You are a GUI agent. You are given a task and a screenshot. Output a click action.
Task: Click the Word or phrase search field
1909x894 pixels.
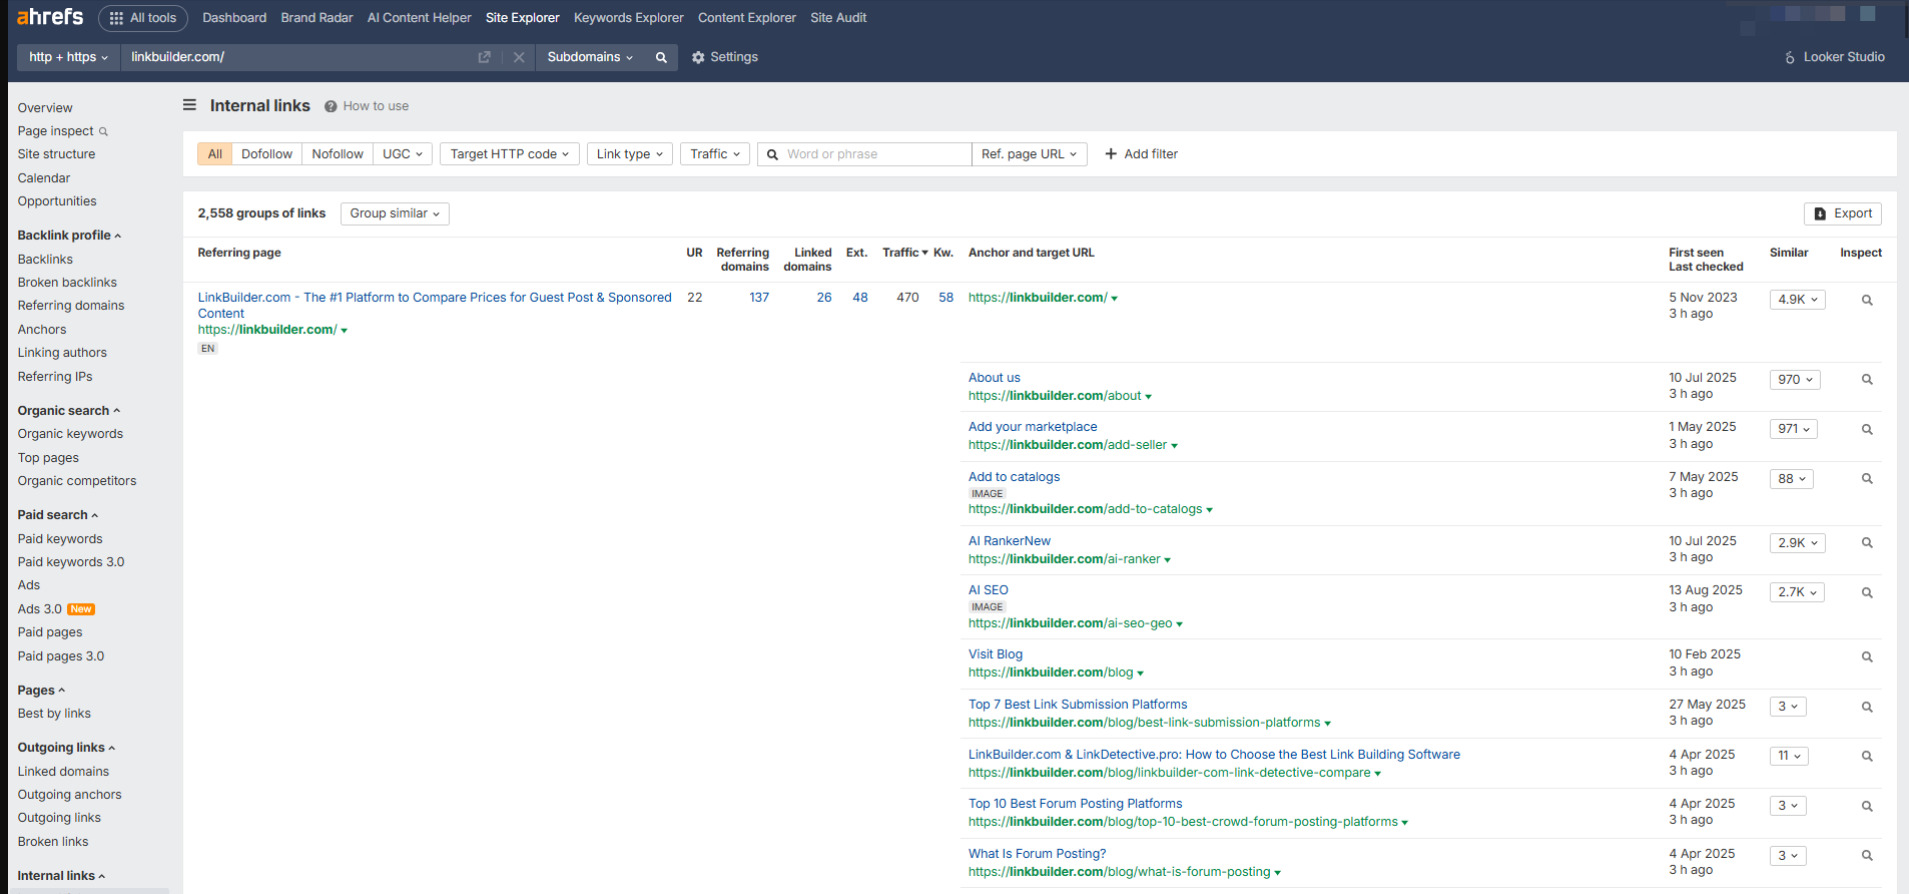(865, 154)
